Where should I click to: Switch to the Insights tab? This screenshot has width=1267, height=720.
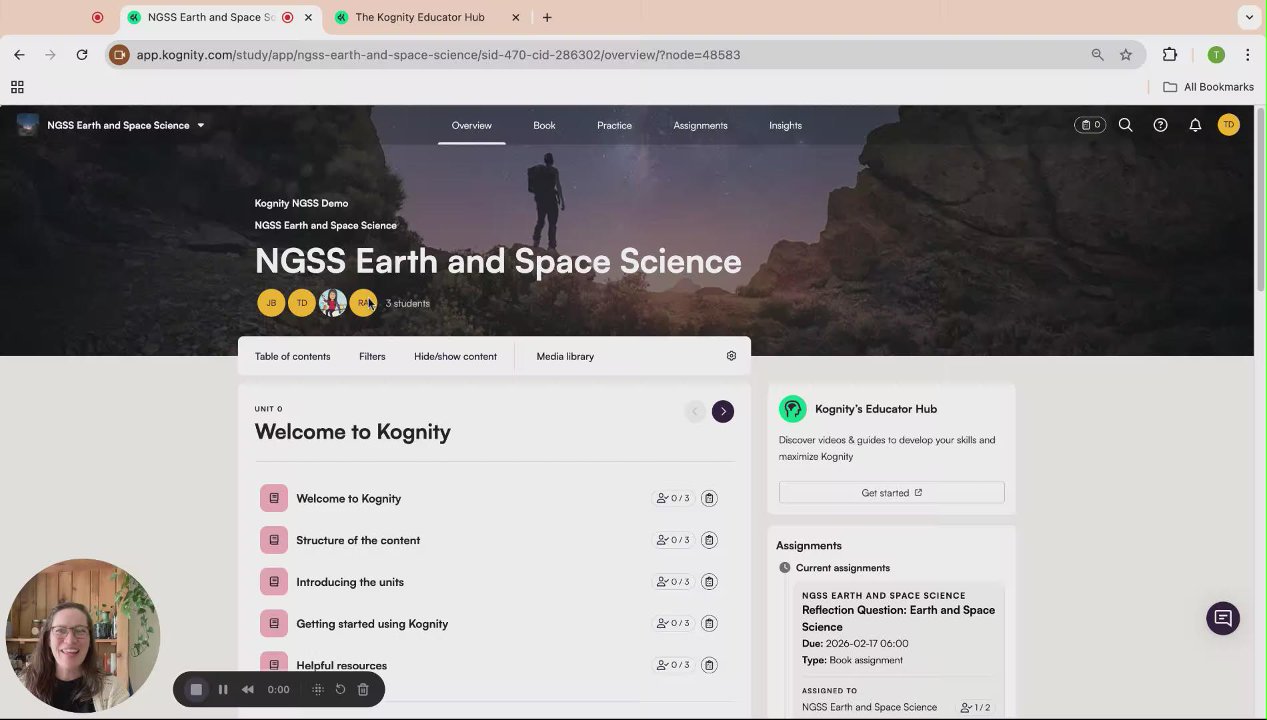tap(785, 125)
